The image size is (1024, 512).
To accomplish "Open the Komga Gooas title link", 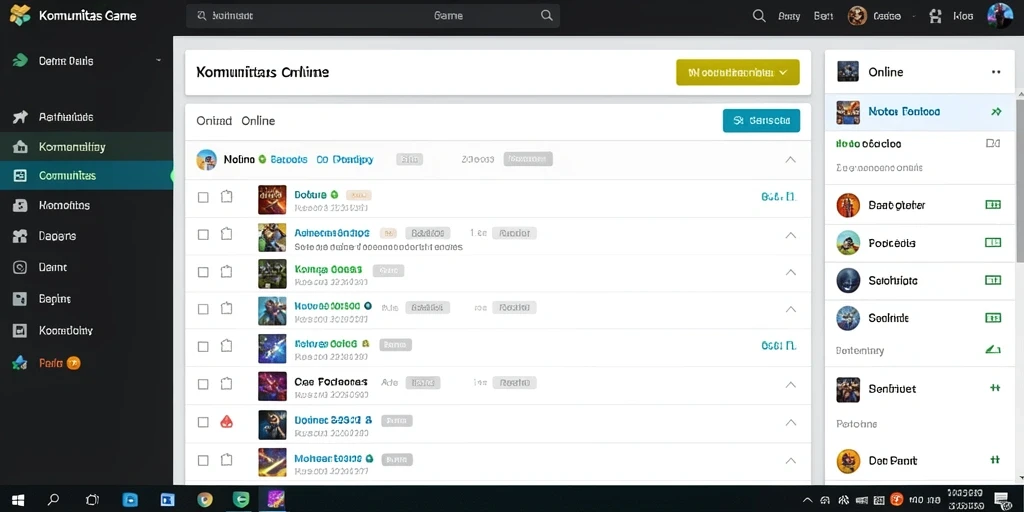I will click(x=328, y=269).
